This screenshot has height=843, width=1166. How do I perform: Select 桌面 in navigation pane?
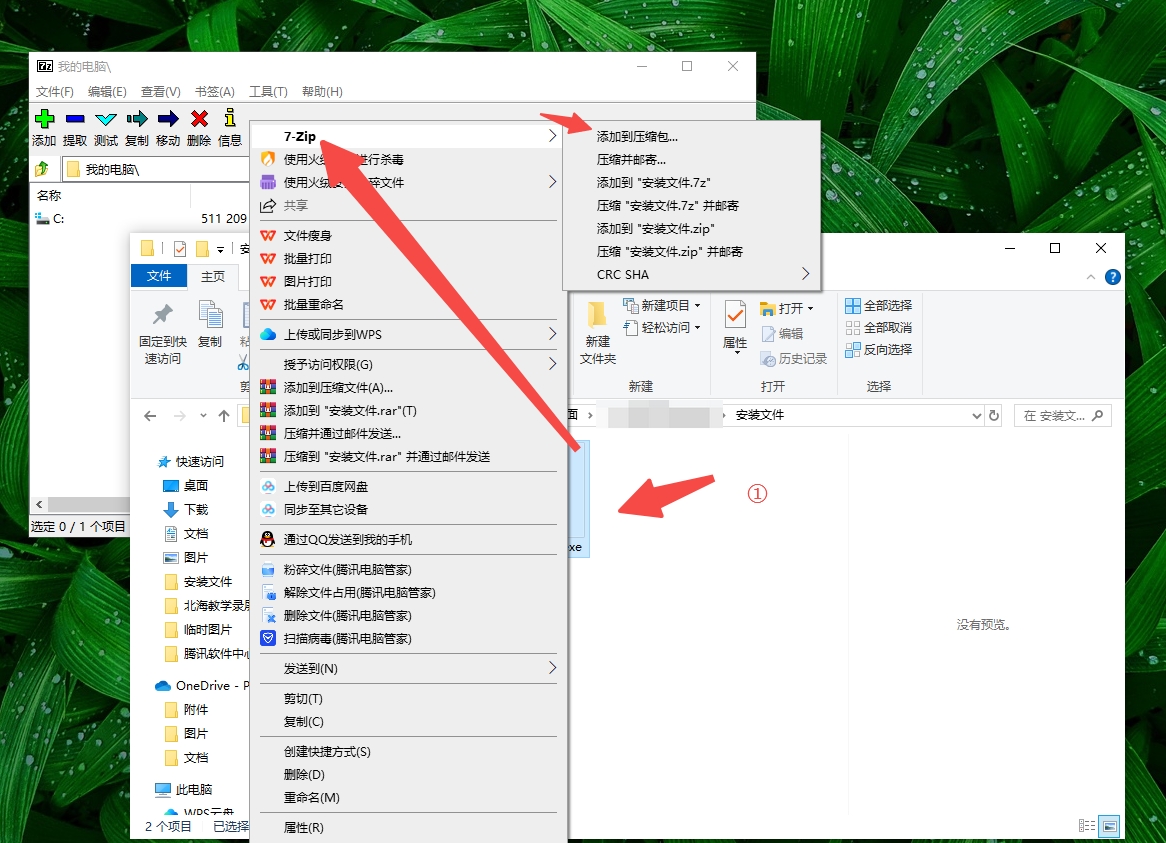click(x=196, y=485)
